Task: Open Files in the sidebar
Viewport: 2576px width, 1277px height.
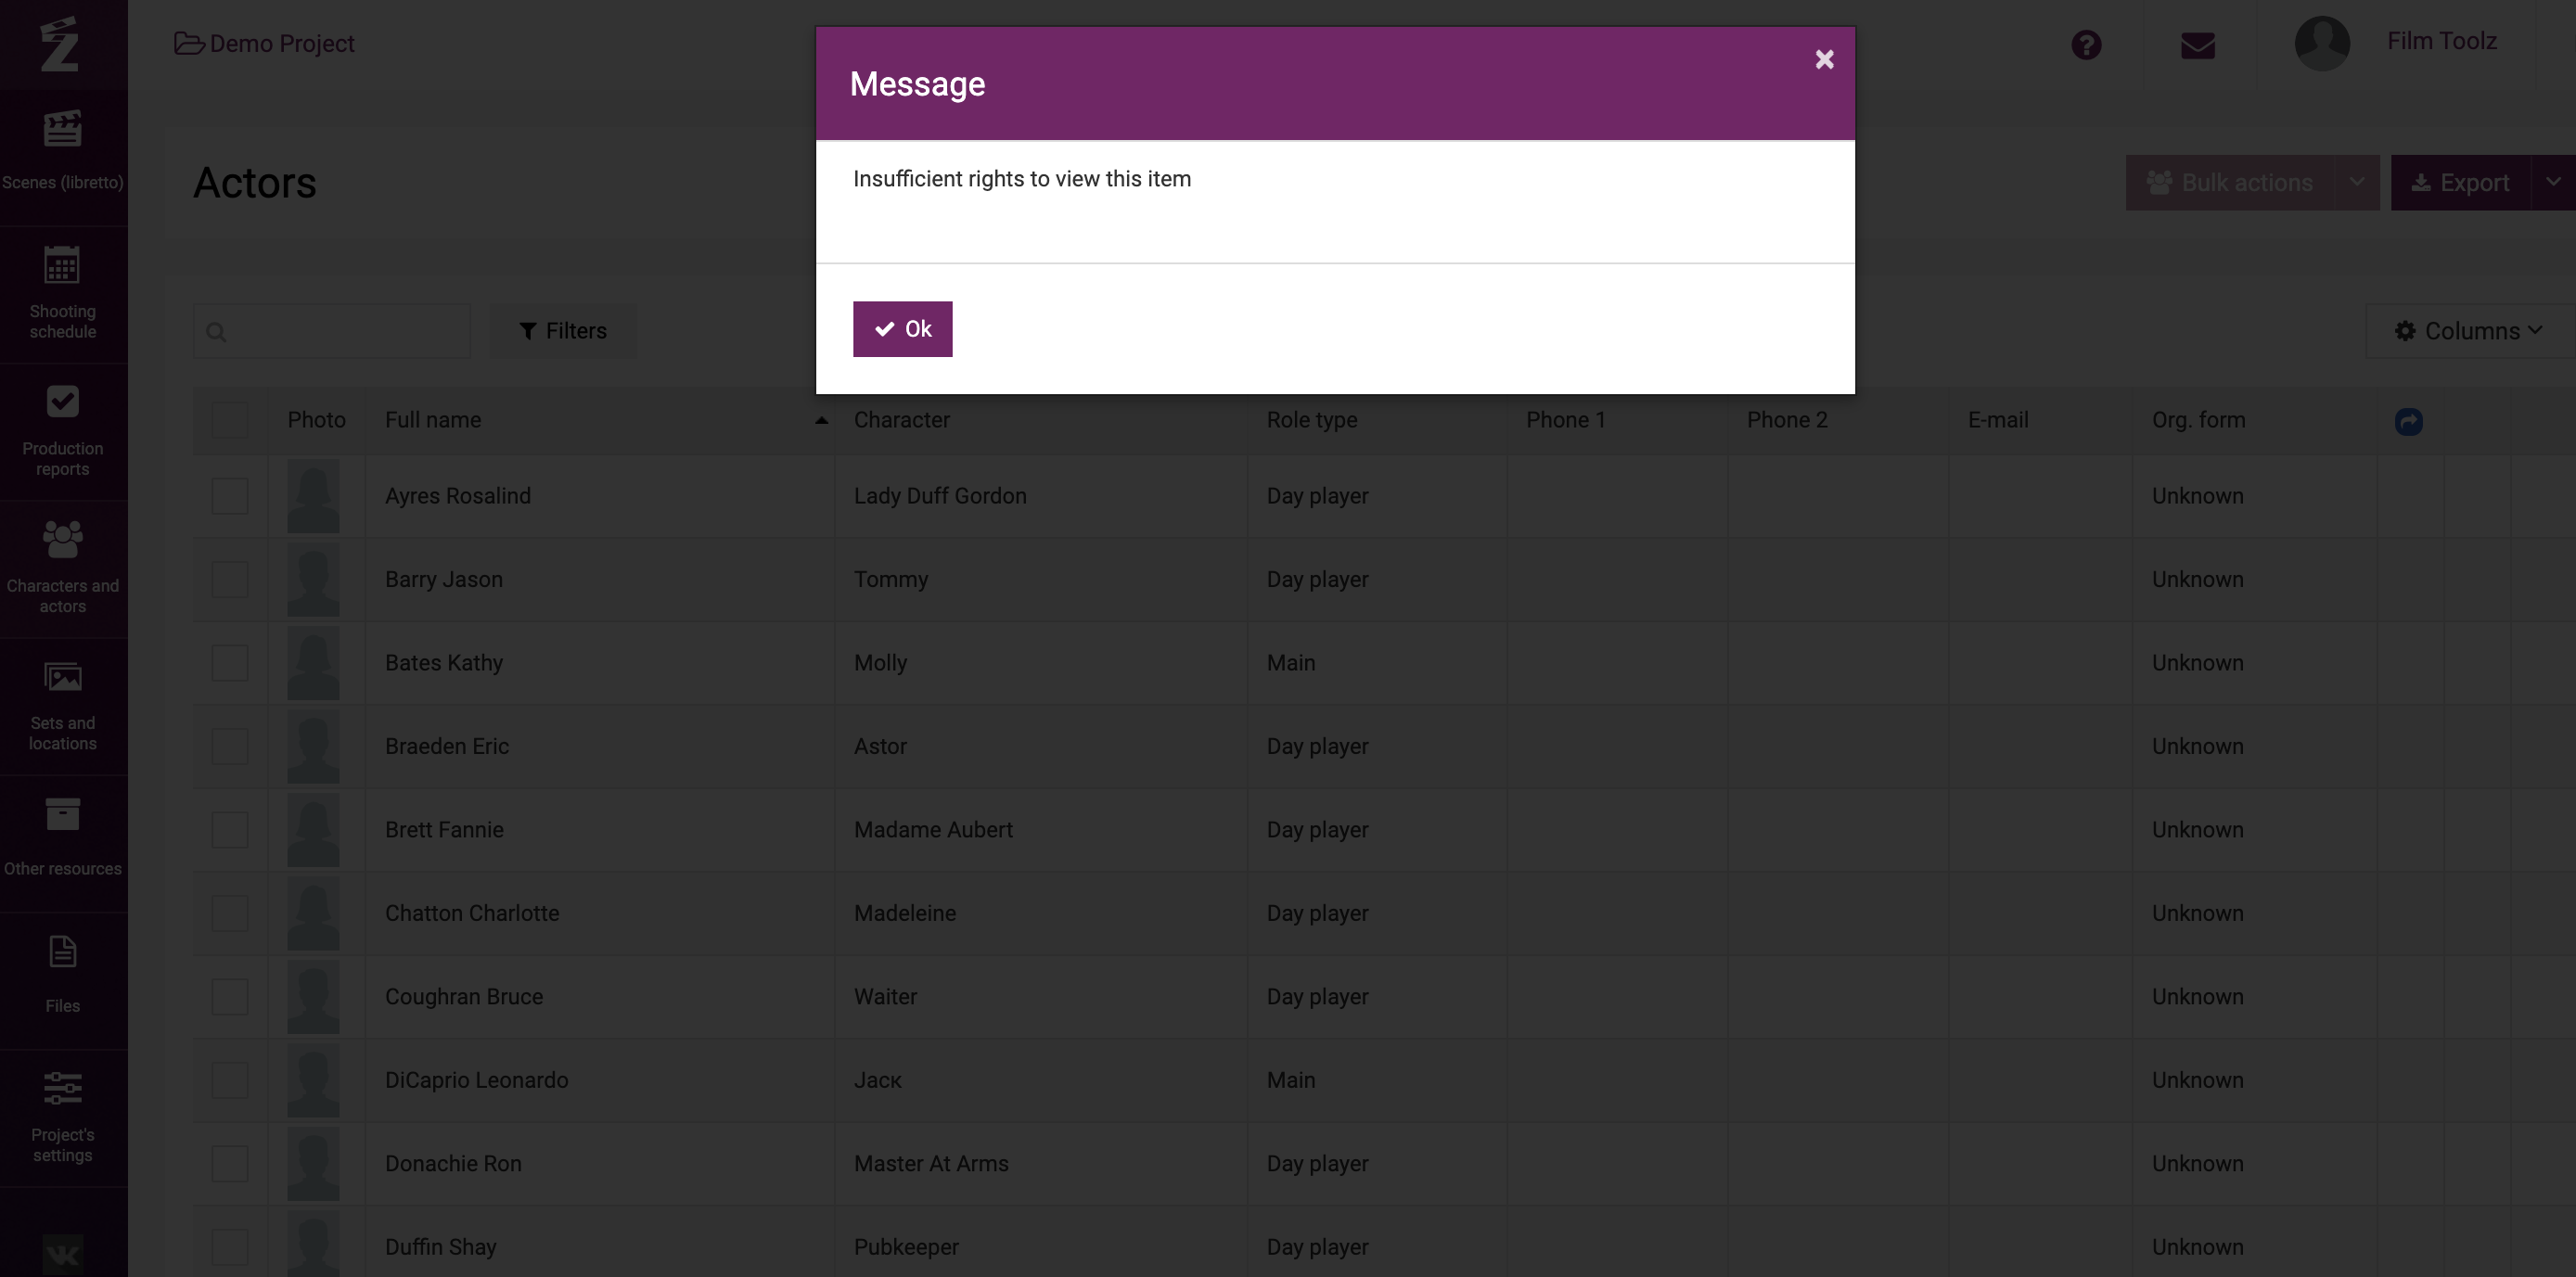Action: (x=63, y=980)
